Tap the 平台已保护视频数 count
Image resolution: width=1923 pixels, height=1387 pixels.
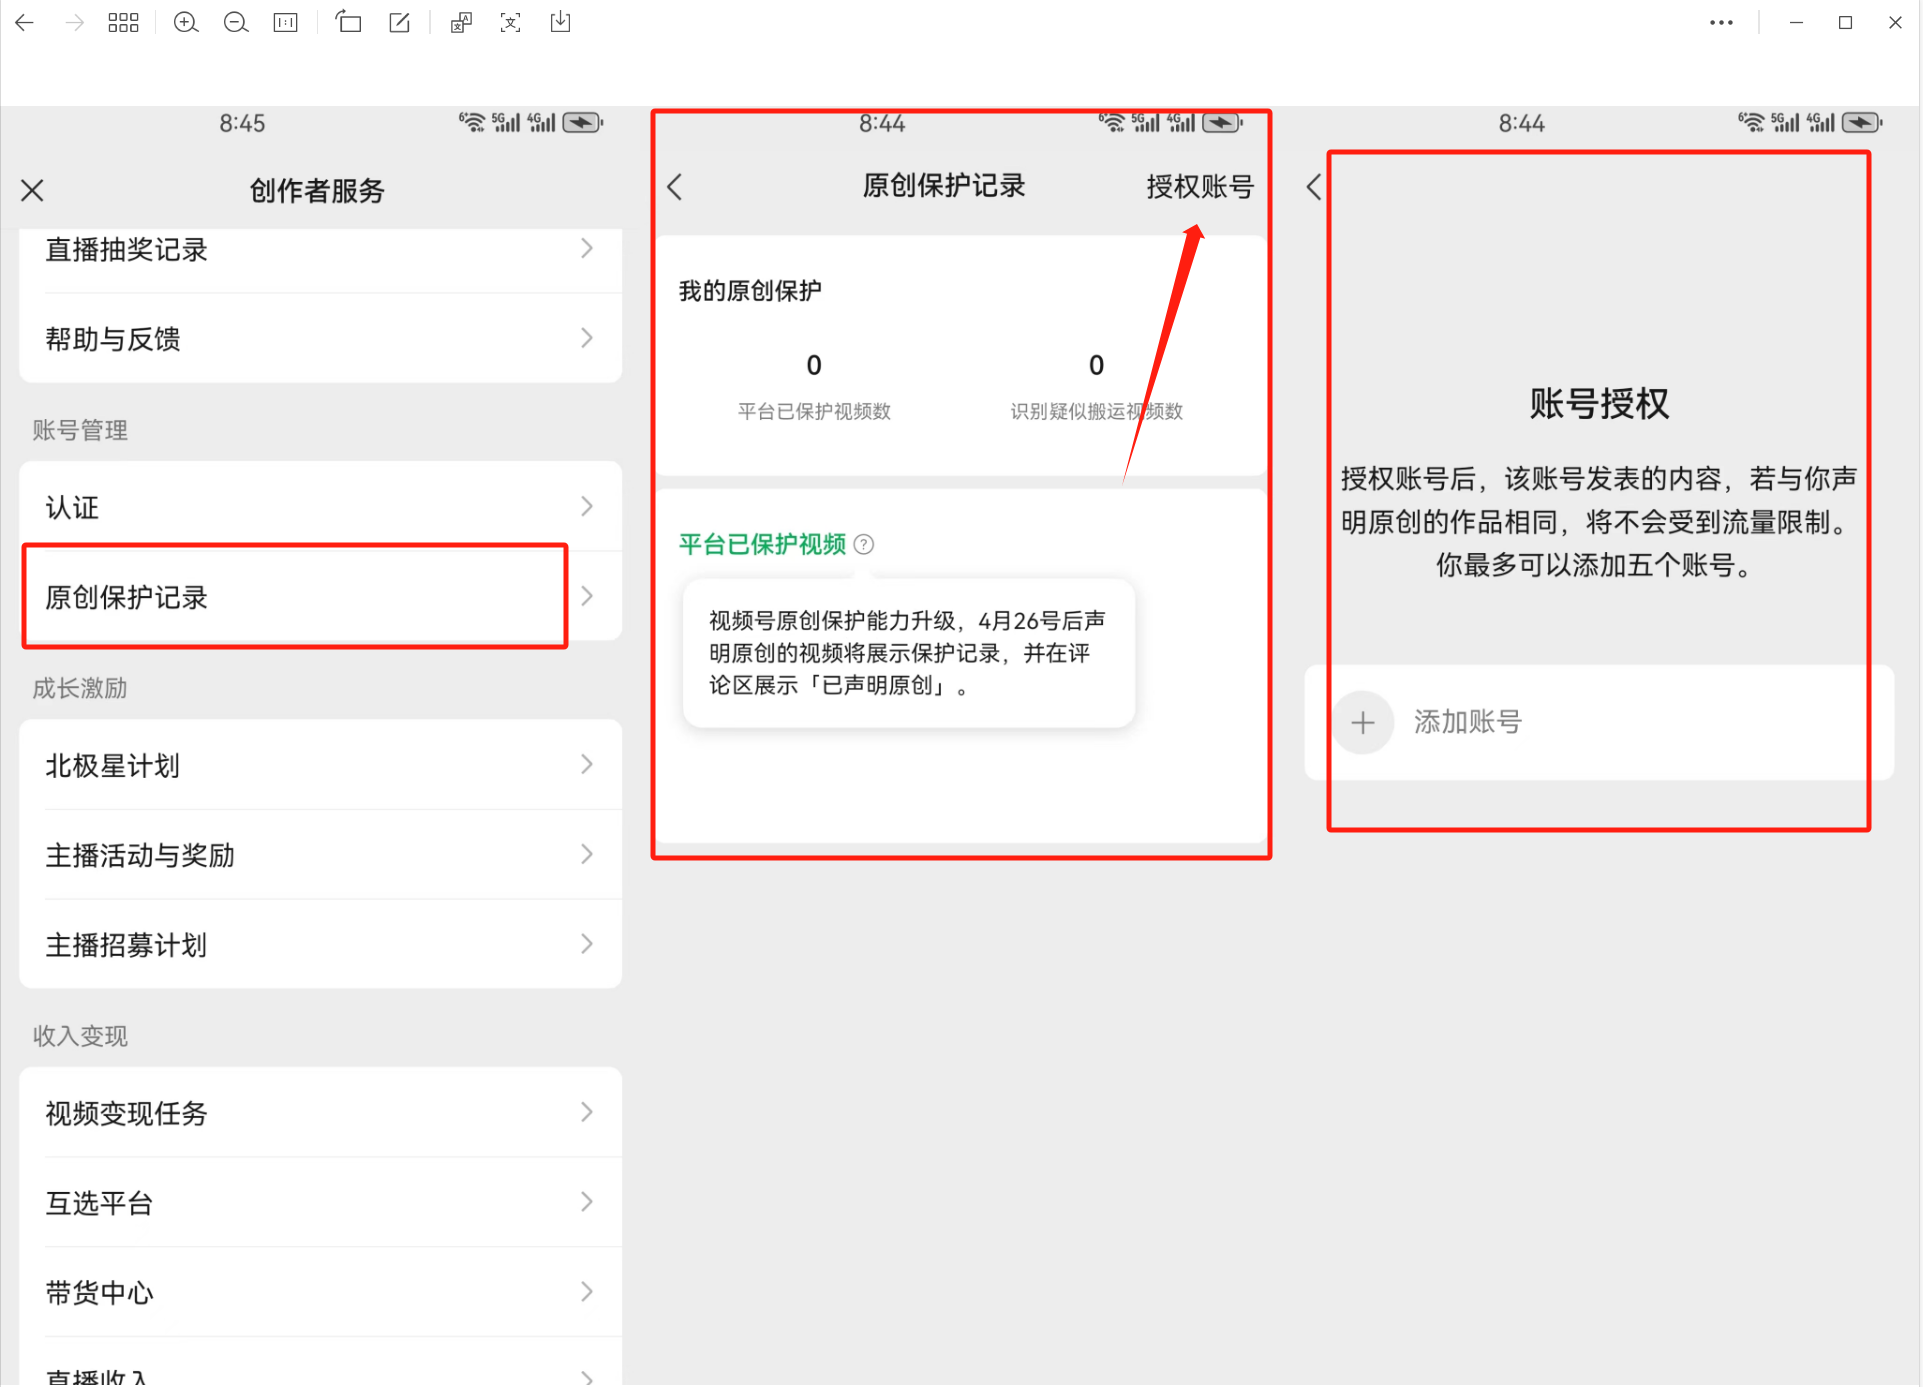click(x=814, y=366)
